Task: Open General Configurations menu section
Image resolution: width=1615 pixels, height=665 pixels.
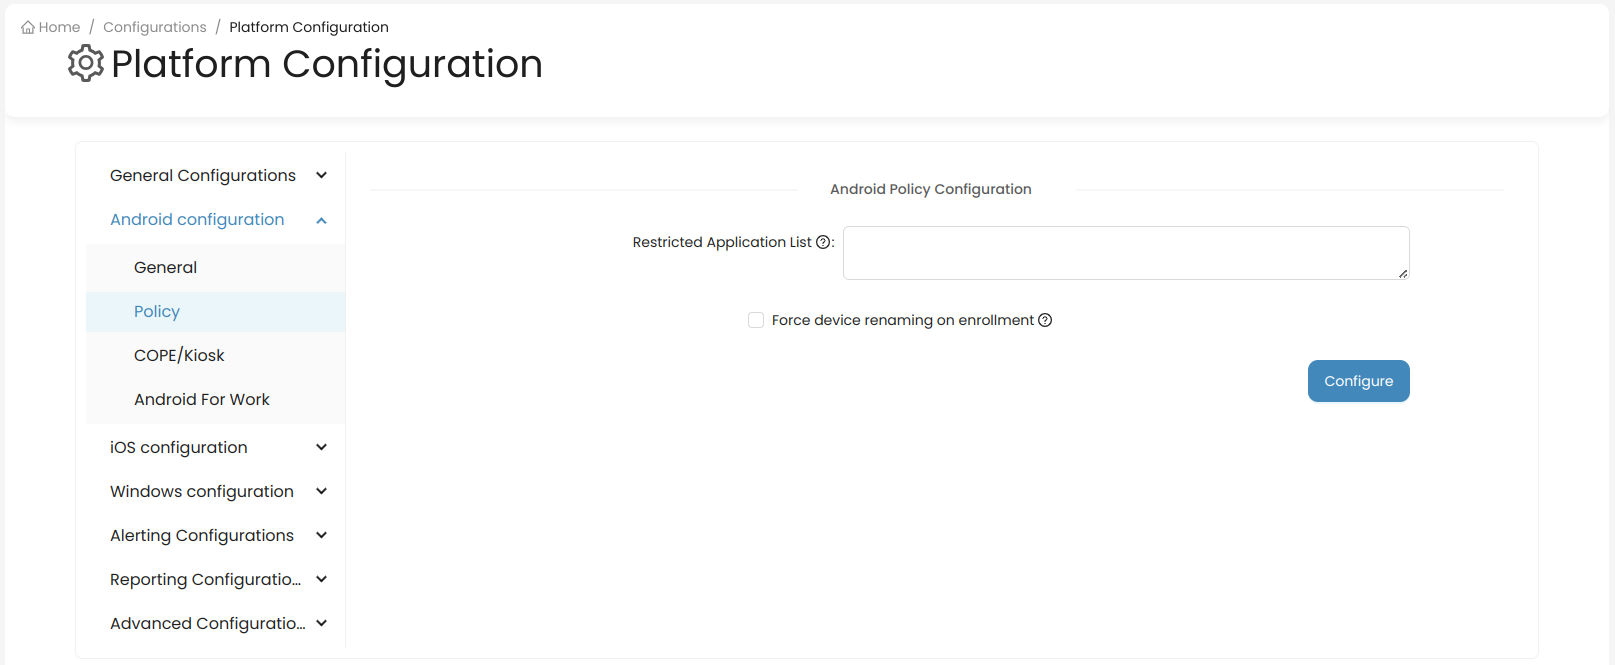Action: click(x=216, y=175)
